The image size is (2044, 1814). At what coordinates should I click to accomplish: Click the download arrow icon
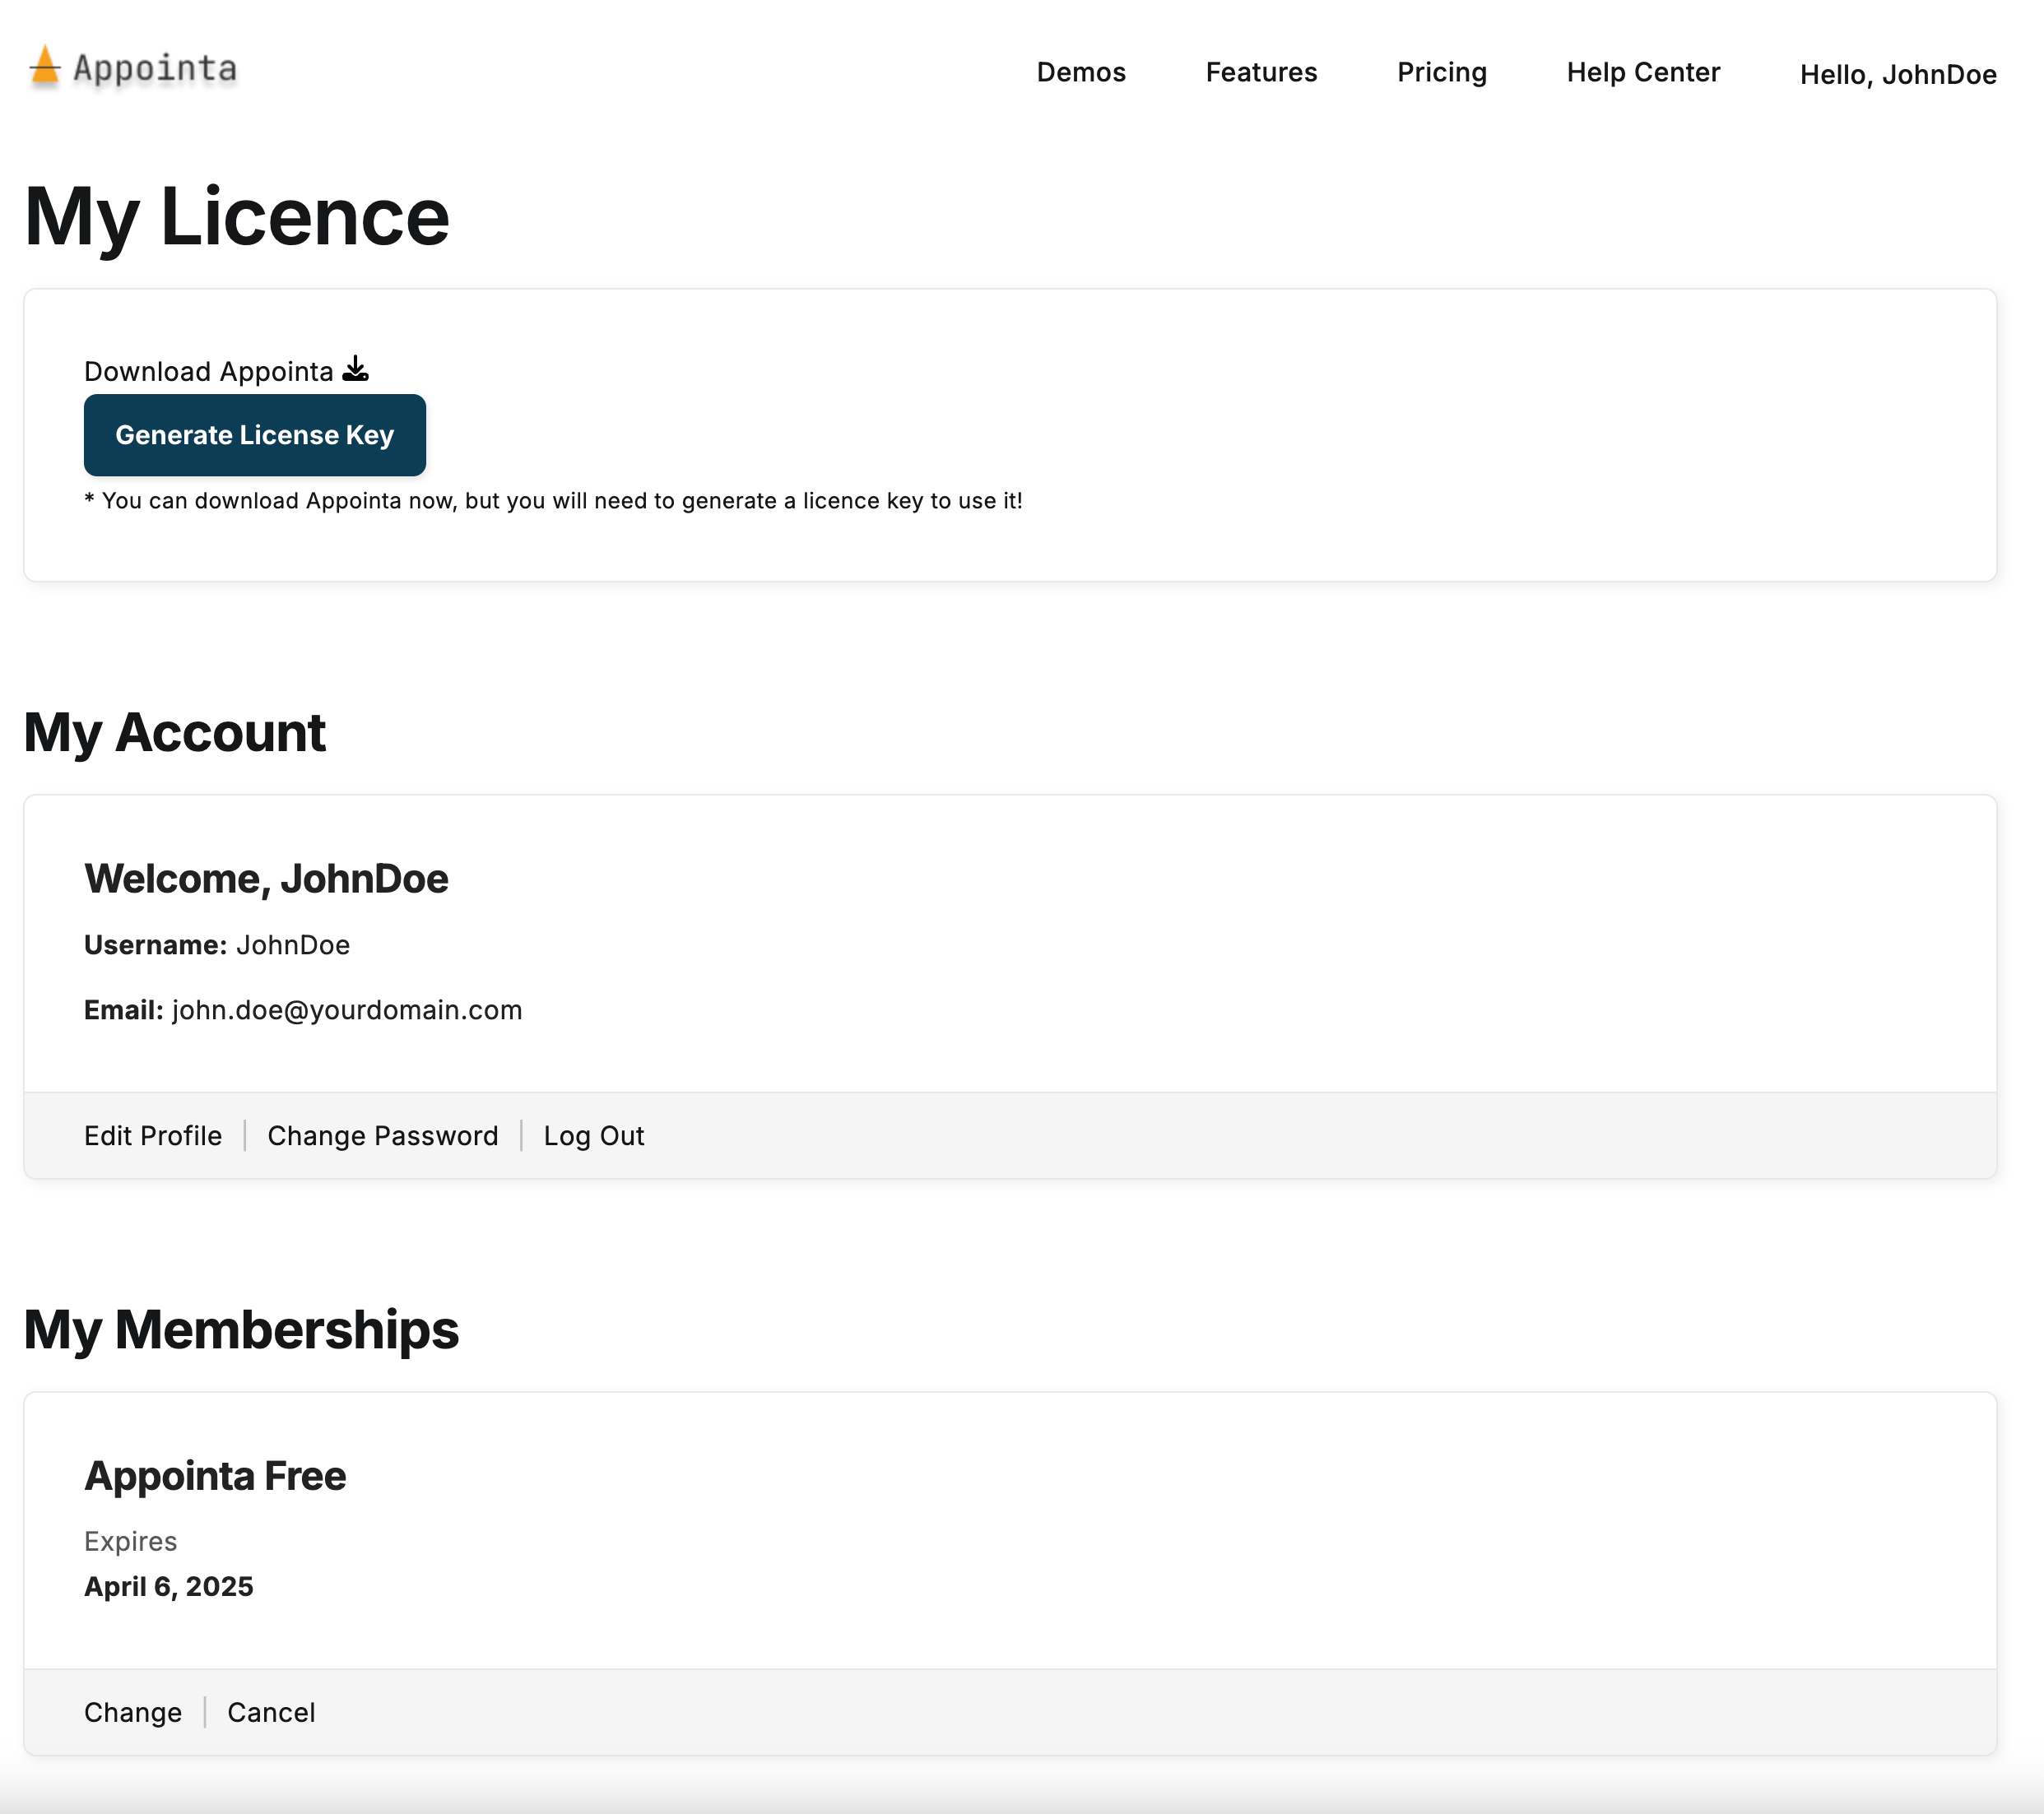point(355,370)
